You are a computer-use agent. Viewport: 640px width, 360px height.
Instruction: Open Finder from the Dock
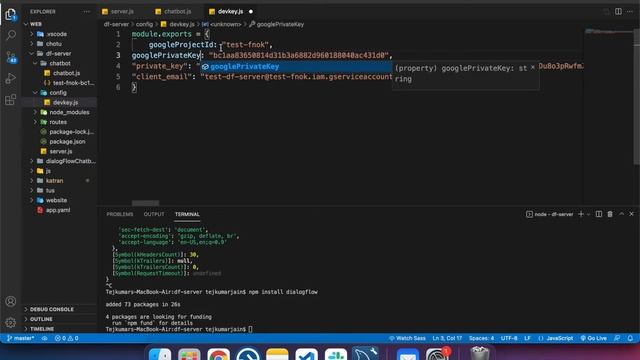tap(160, 354)
